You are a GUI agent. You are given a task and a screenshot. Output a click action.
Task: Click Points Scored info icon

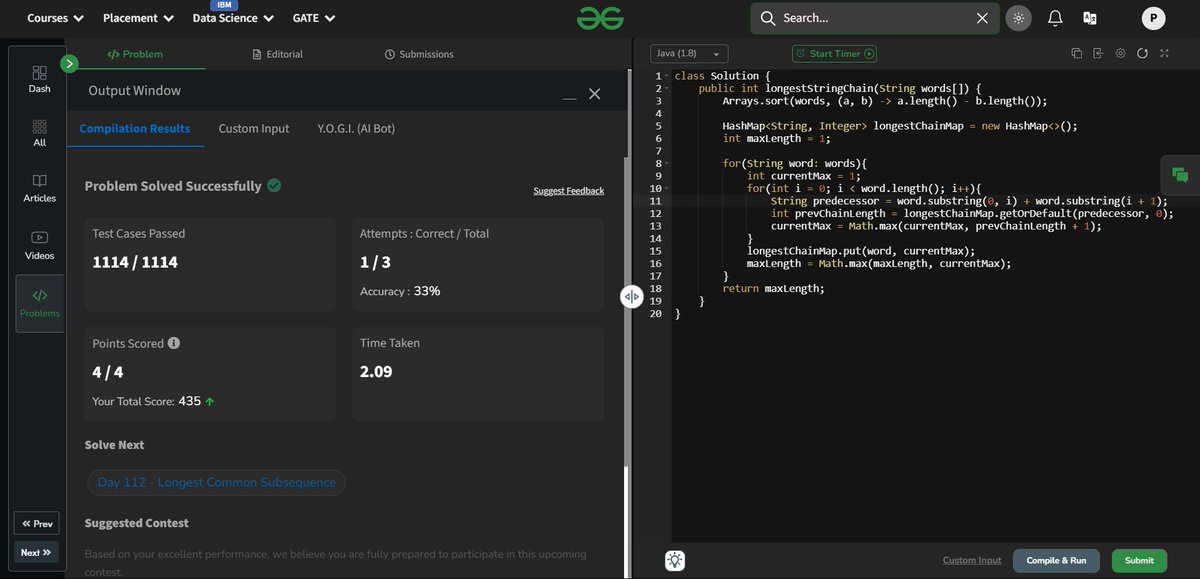174,343
